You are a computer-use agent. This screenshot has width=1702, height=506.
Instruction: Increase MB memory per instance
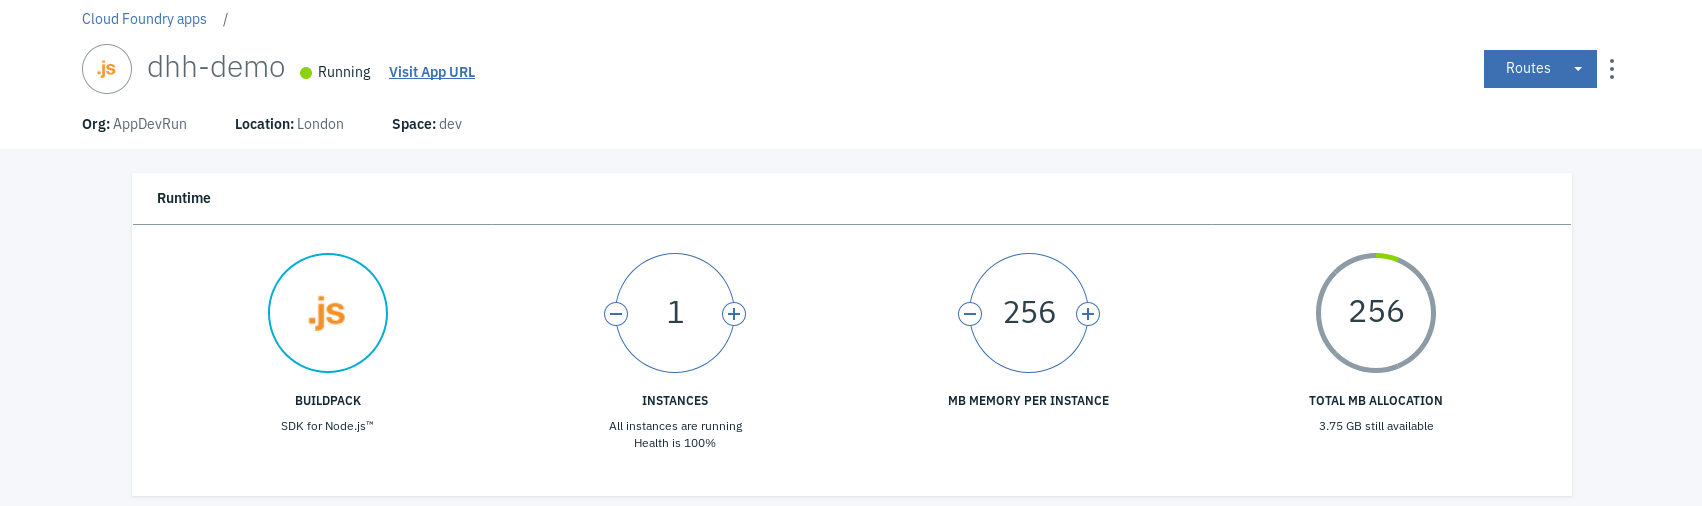point(1088,314)
